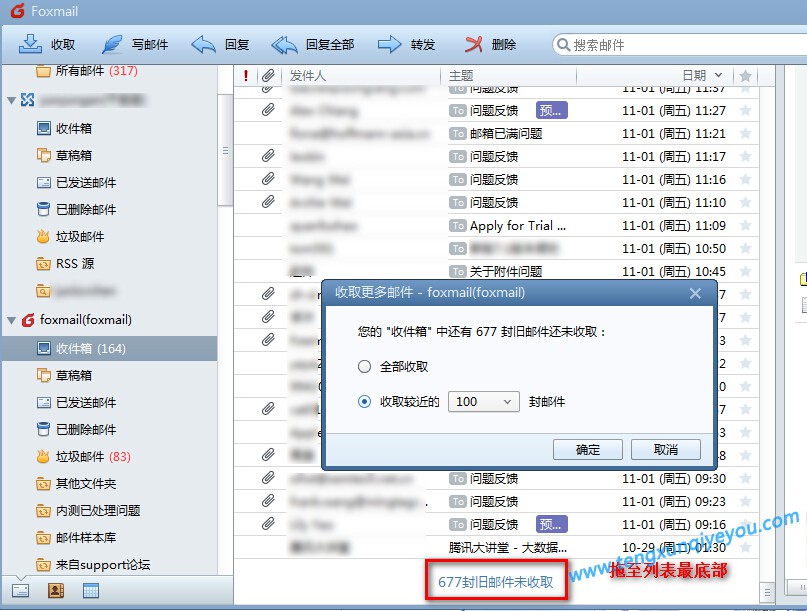Viewport: 807px width, 611px height.
Task: Open the 内测已处理问题 folder
Action: [89, 511]
